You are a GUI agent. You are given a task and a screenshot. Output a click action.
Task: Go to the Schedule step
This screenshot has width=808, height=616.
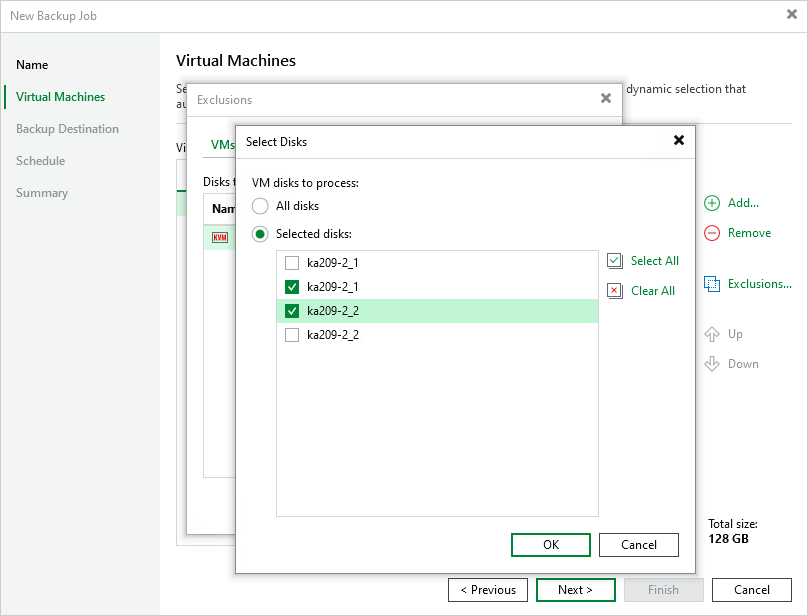click(x=42, y=161)
